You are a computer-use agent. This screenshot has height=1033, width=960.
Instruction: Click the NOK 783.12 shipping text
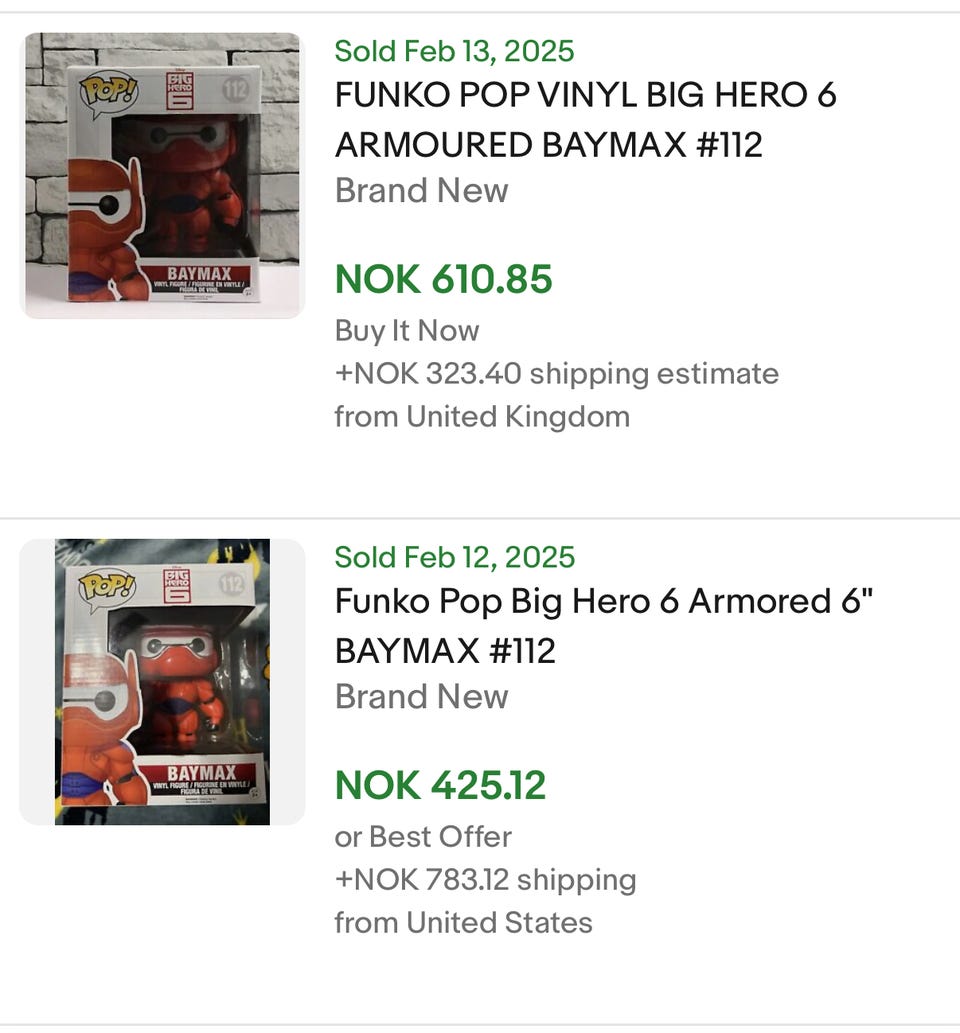pos(485,879)
